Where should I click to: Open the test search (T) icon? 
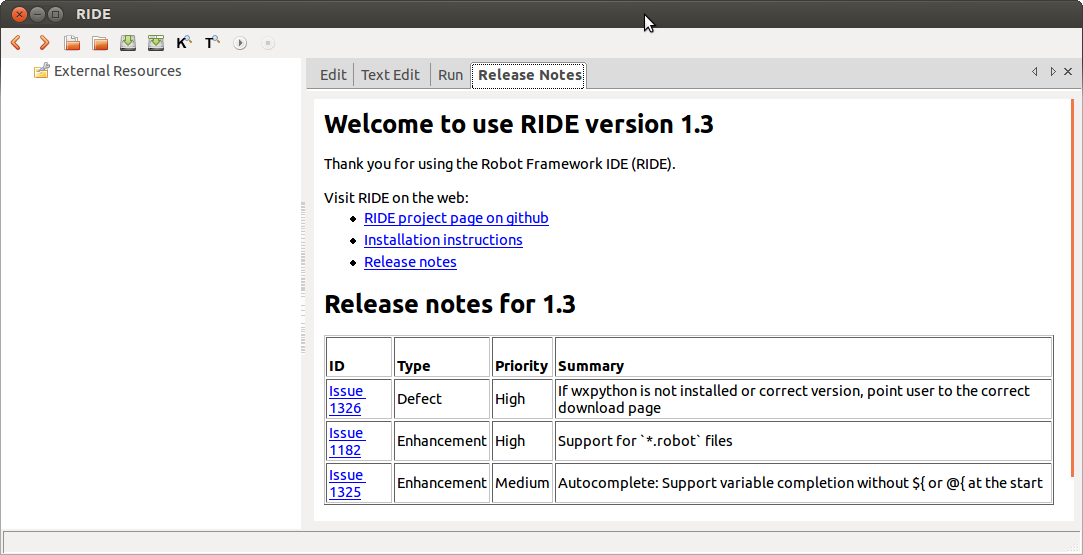coord(212,43)
